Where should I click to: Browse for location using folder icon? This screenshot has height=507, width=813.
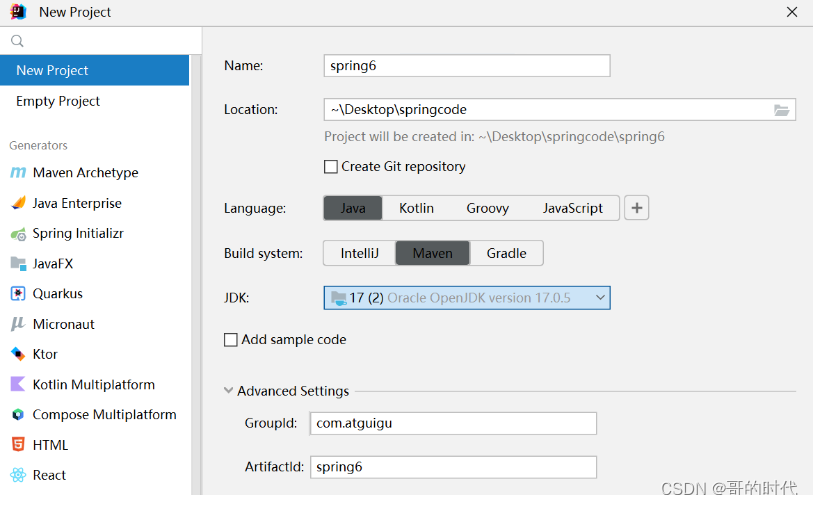pos(782,110)
